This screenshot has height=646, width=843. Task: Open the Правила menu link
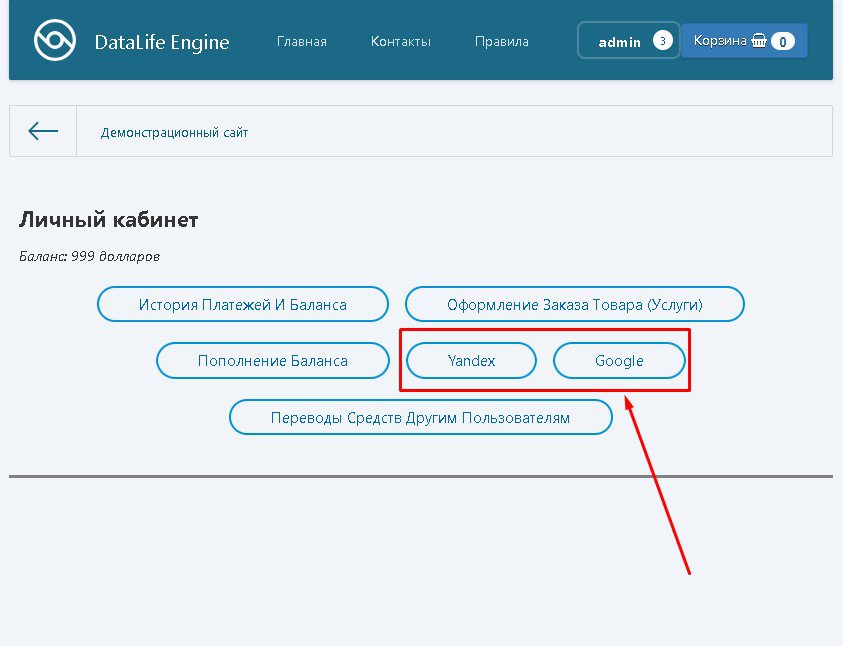(x=502, y=41)
